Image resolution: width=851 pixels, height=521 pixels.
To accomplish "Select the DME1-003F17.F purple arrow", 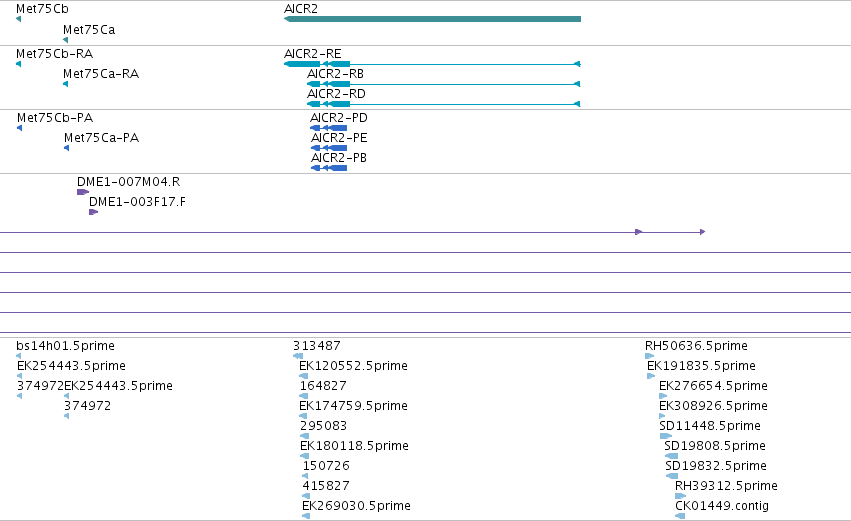I will click(x=93, y=212).
